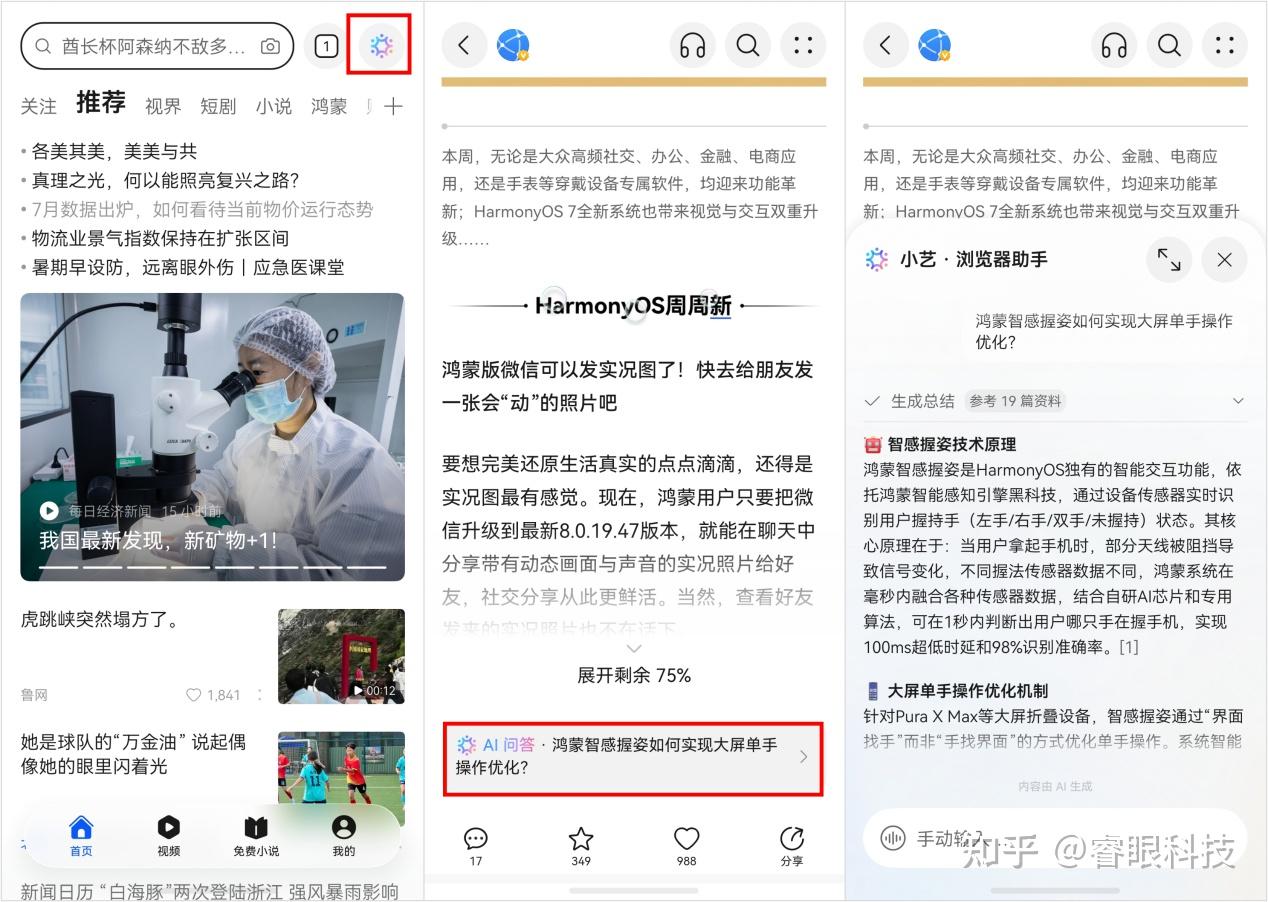
Task: Launch the Xiaoyi AI assistant icon on home screen
Action: (x=381, y=46)
